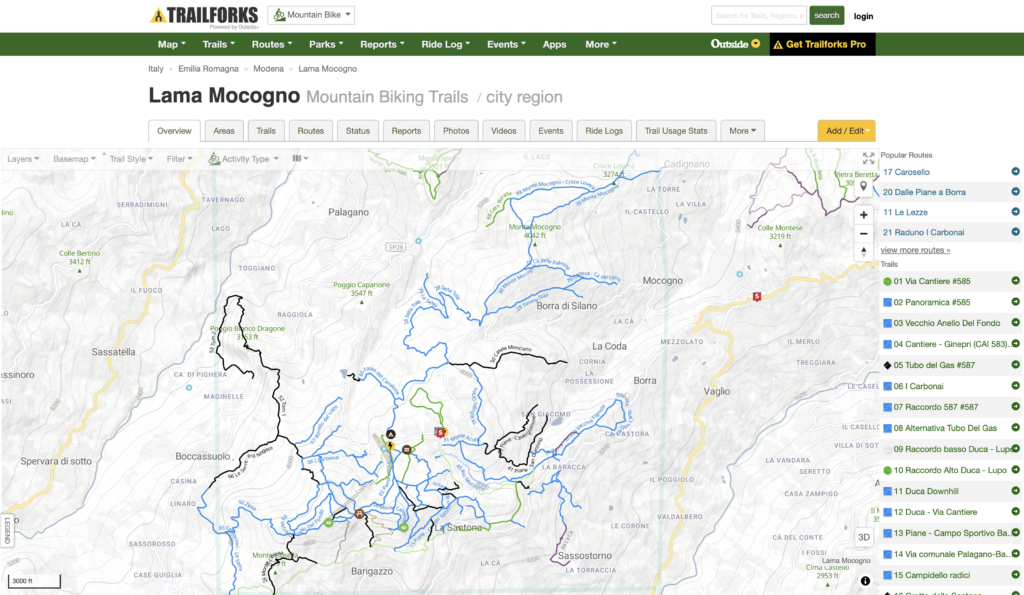The width and height of the screenshot is (1024, 595).
Task: Open 15 Campidello radici trail
Action: (x=931, y=575)
